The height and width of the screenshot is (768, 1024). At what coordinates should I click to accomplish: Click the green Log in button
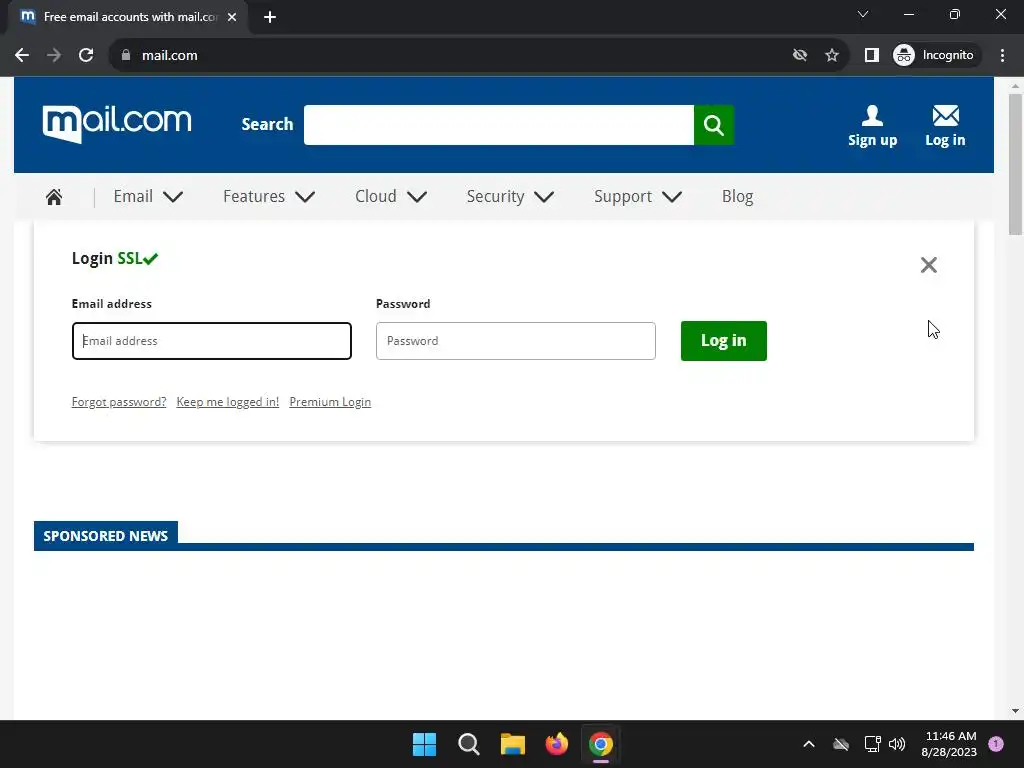click(724, 341)
